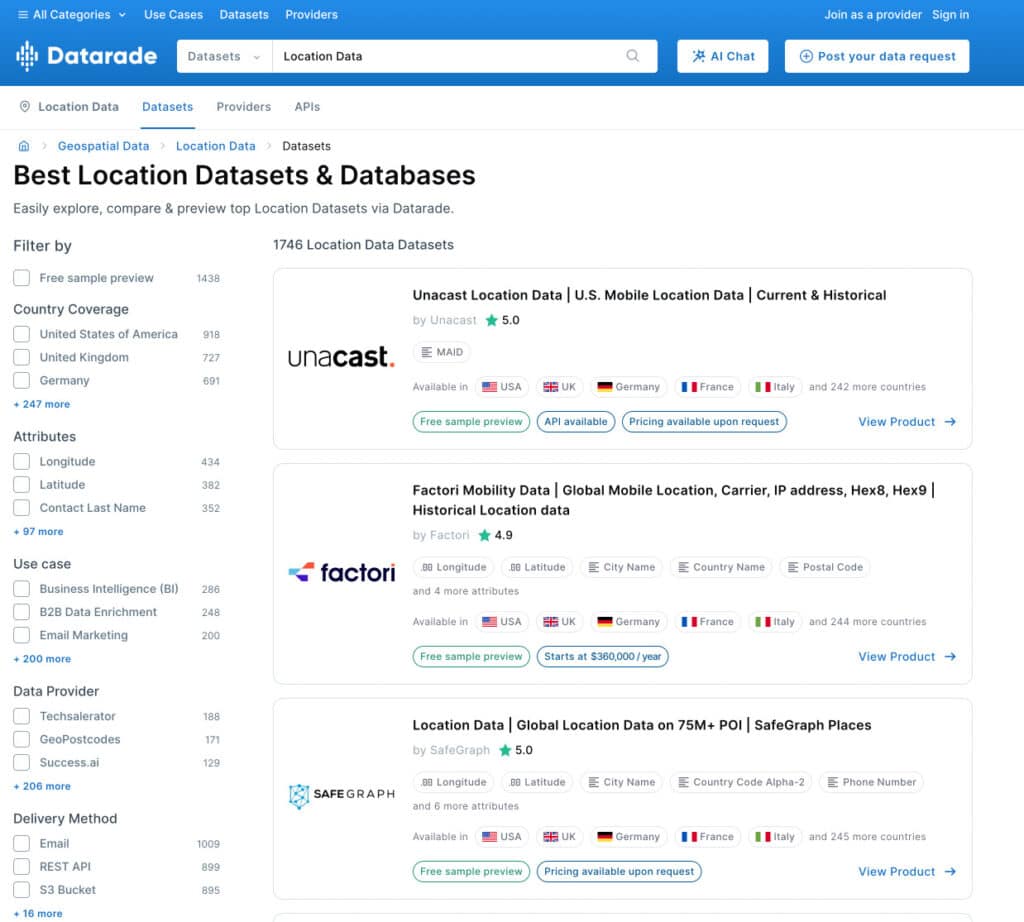Click Country Code Alpha-2 attribute chip

[741, 782]
